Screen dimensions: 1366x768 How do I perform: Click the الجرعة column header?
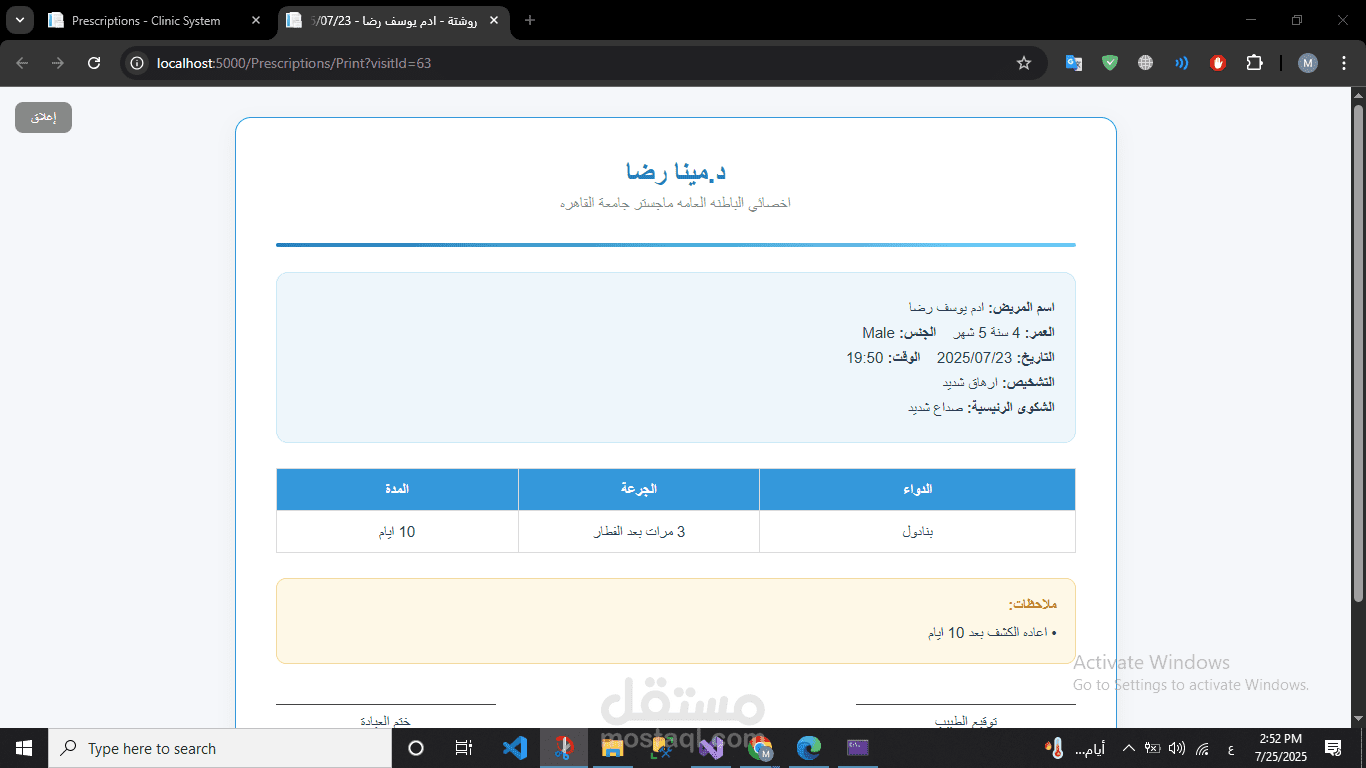[639, 489]
